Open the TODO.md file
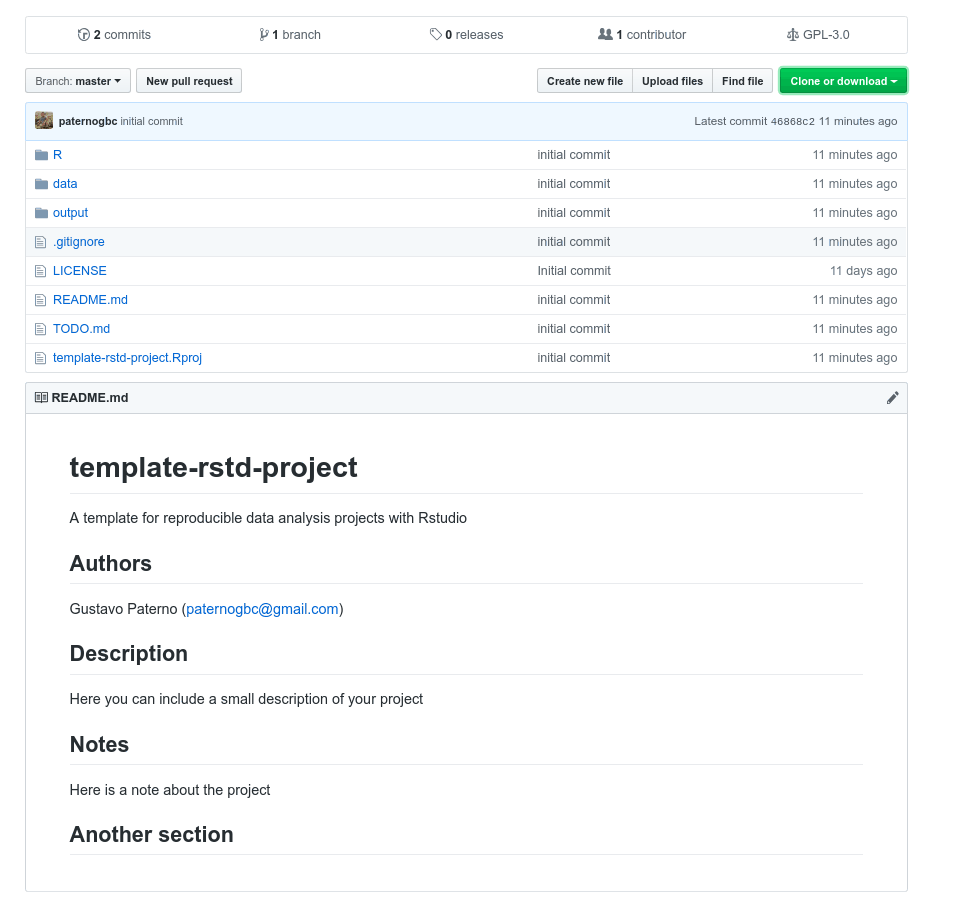This screenshot has width=967, height=907. 81,329
